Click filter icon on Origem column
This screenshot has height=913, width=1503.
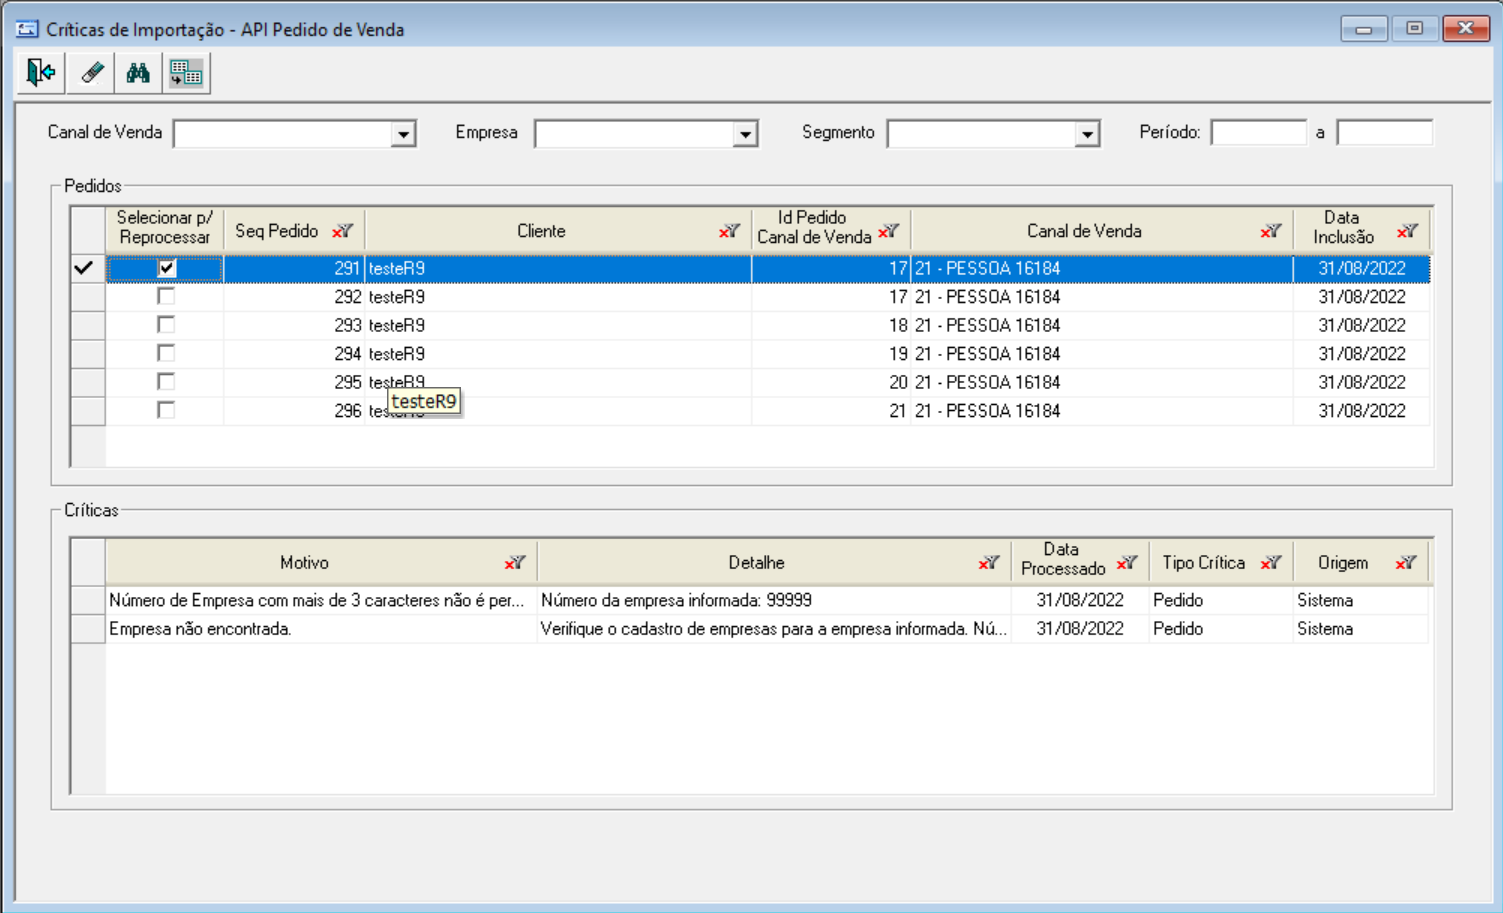1407,563
